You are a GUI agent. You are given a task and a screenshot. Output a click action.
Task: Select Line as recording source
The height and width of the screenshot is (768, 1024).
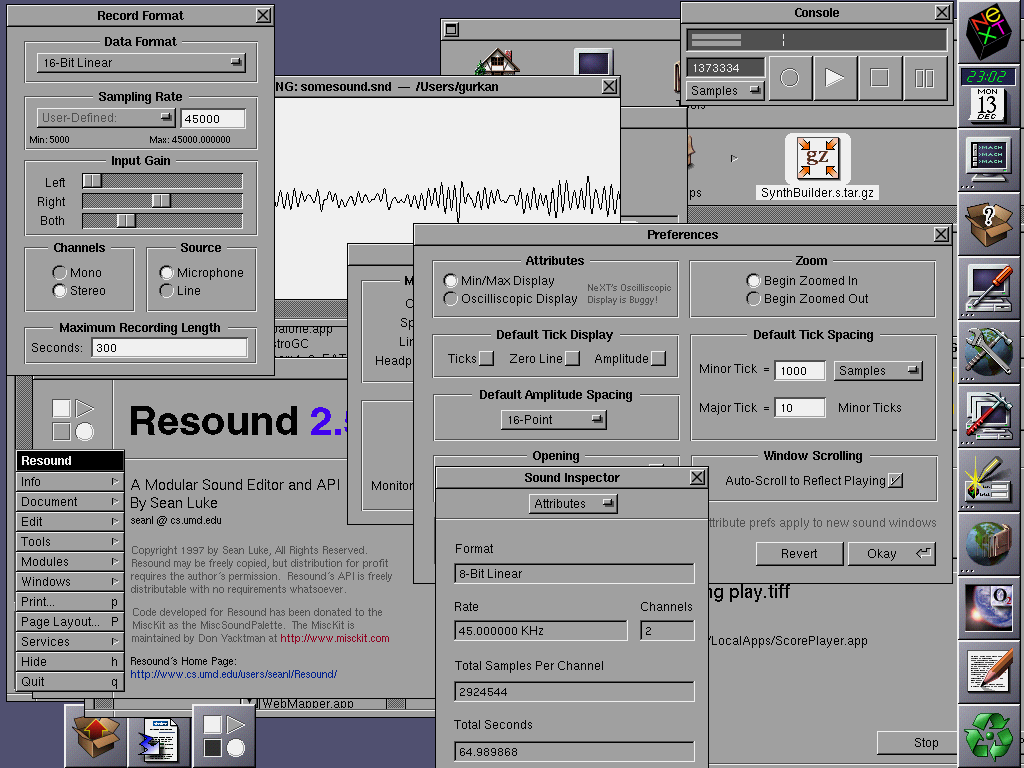click(x=167, y=291)
